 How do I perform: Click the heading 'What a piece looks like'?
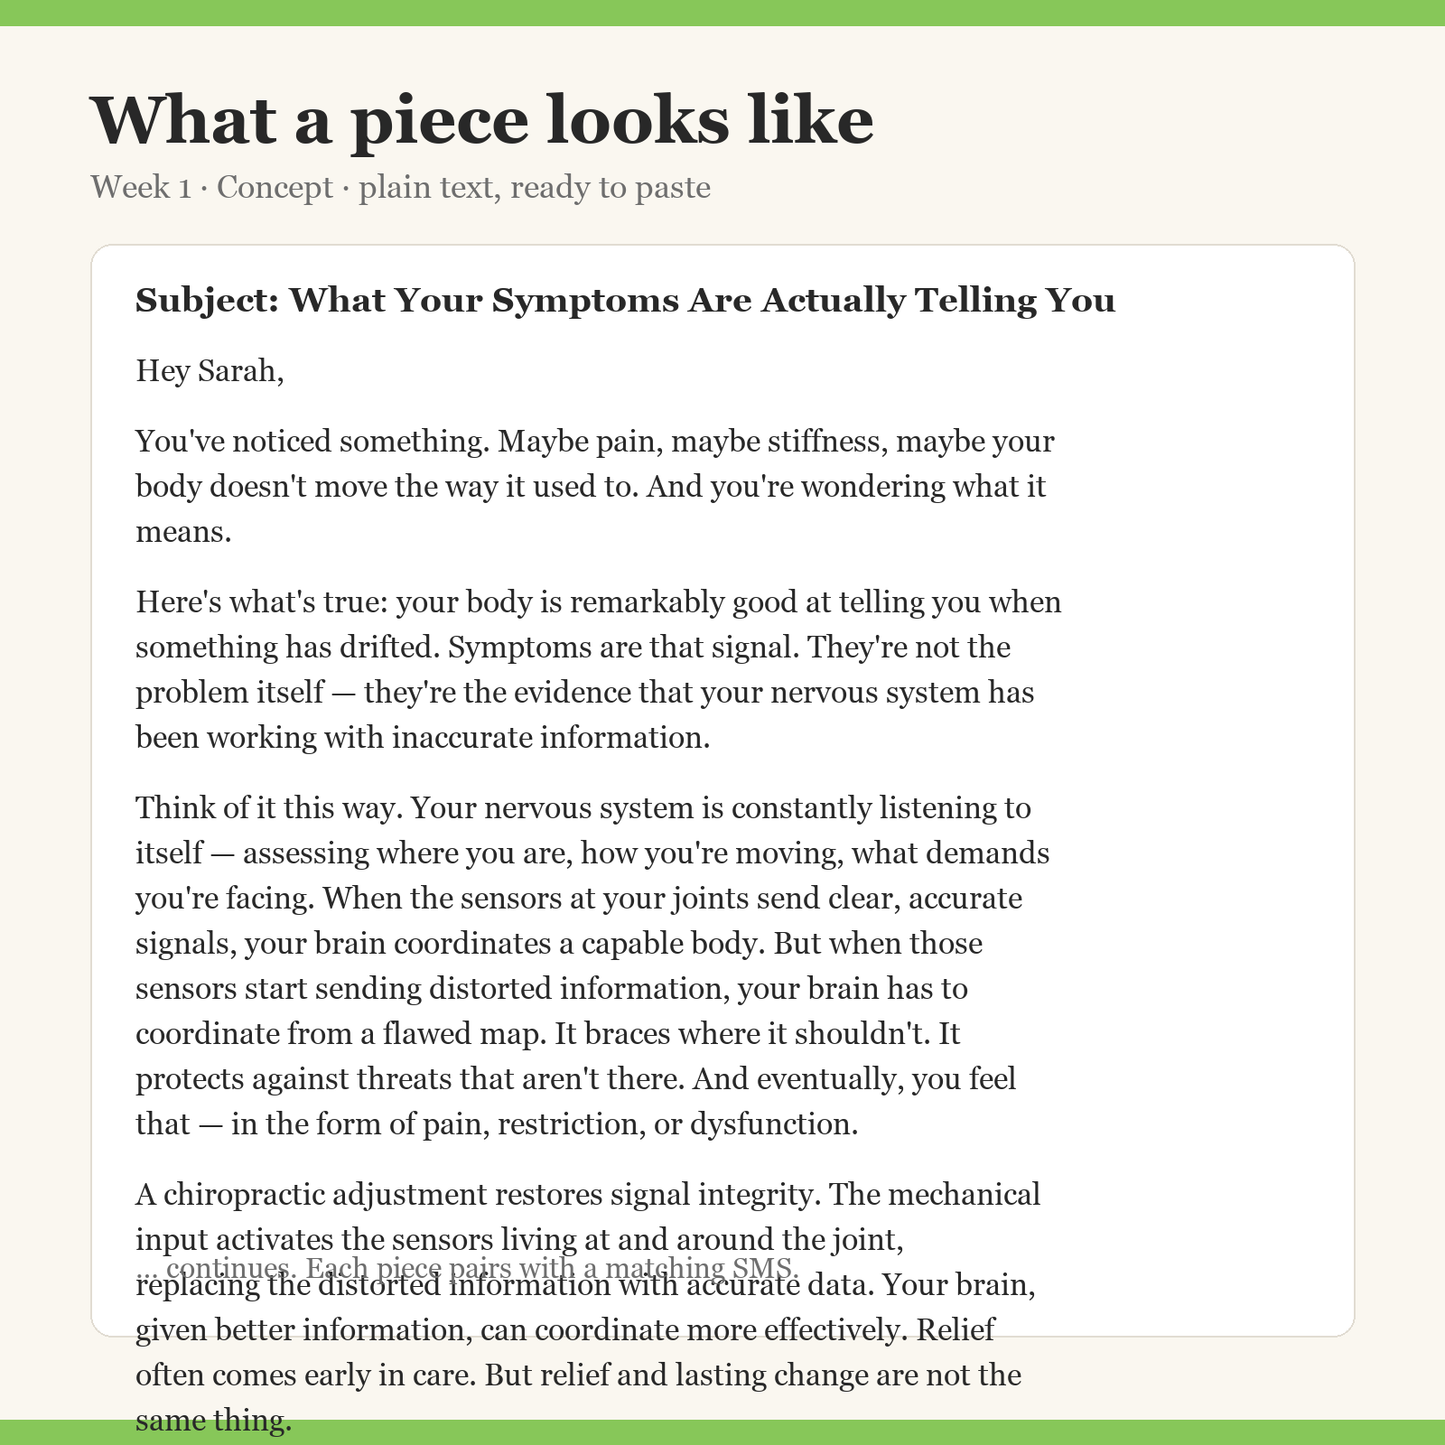click(482, 120)
